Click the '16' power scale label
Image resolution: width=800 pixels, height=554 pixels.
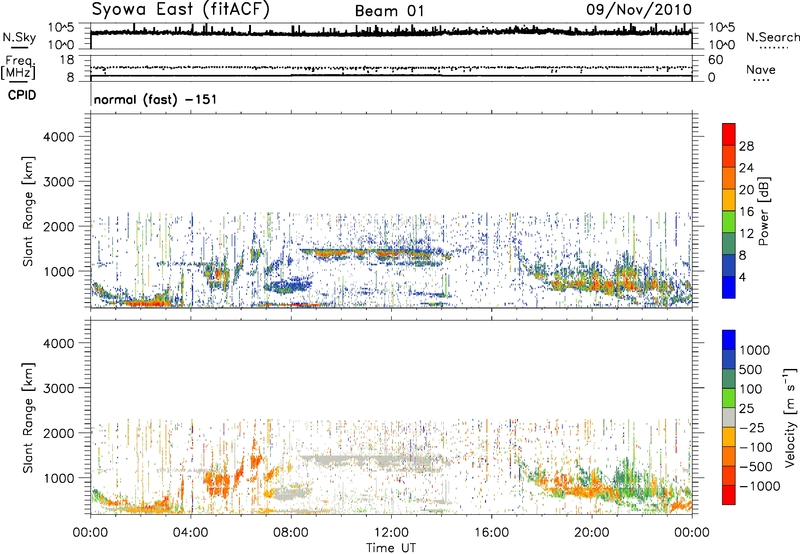[746, 212]
